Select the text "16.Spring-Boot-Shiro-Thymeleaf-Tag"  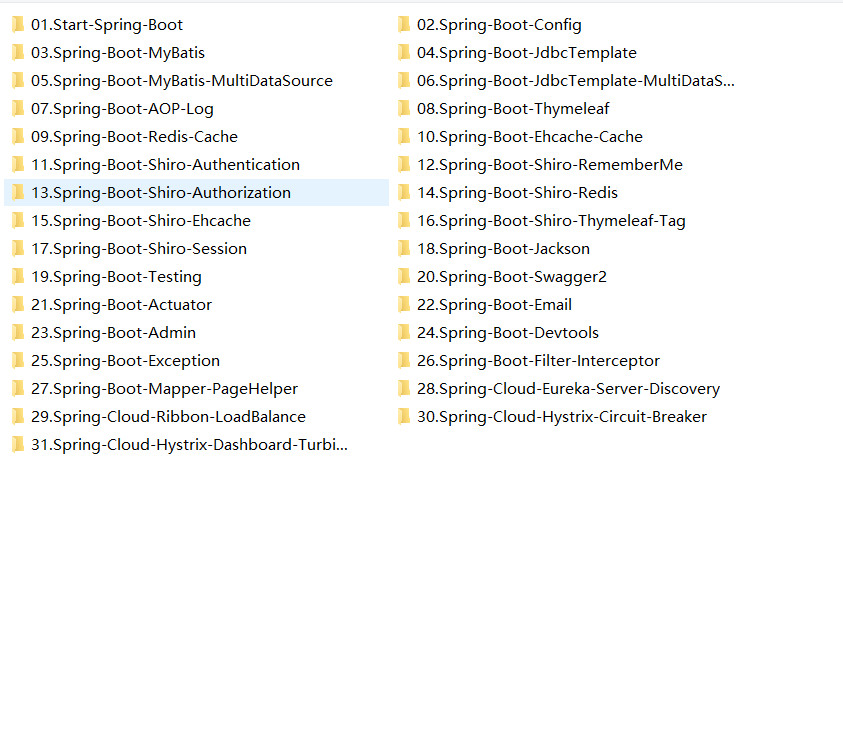(551, 221)
